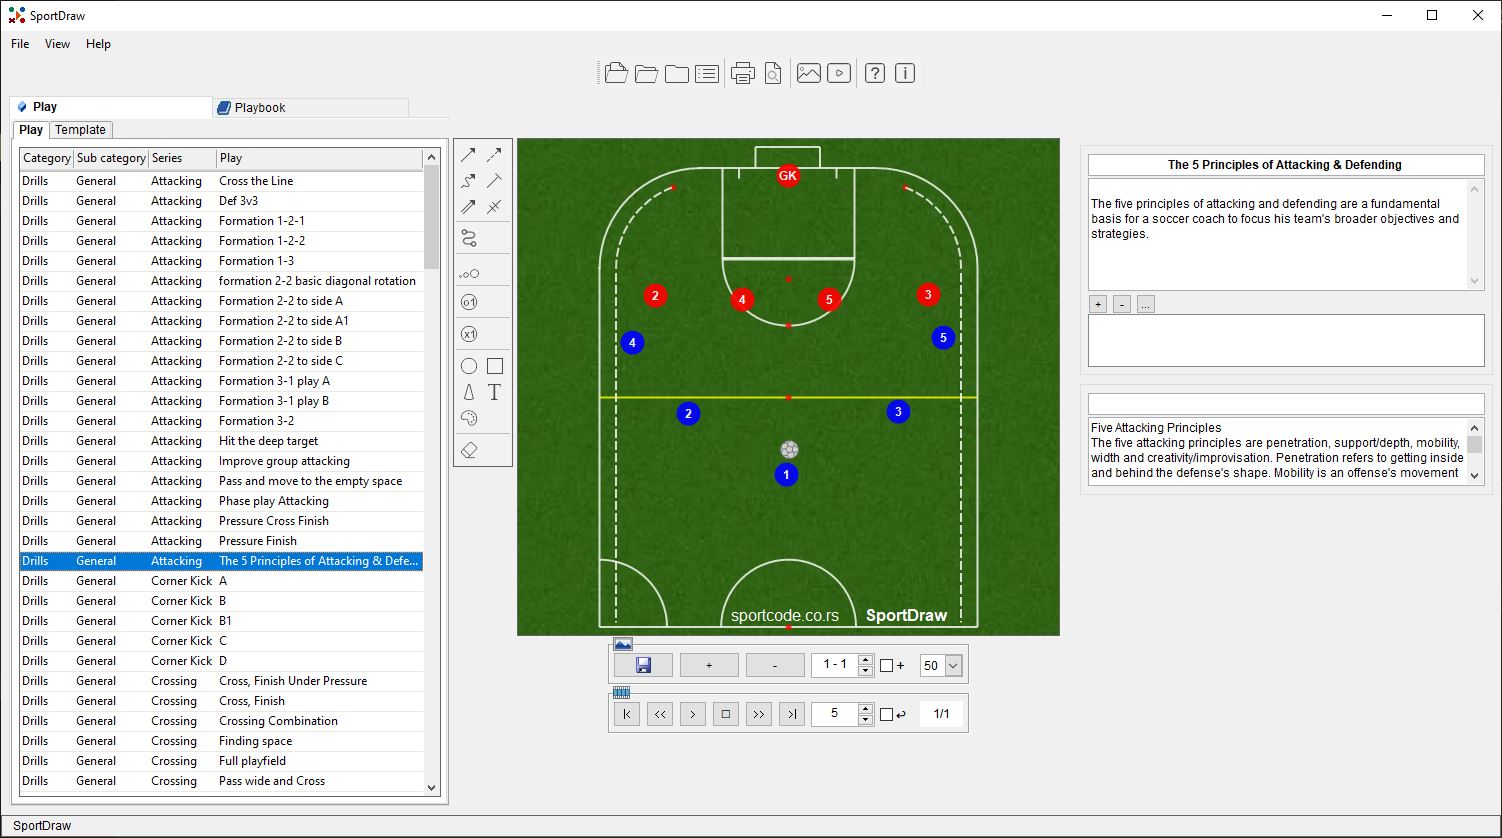This screenshot has height=838, width=1502.
Task: Select the wavy dribble arrow tool
Action: point(468,181)
